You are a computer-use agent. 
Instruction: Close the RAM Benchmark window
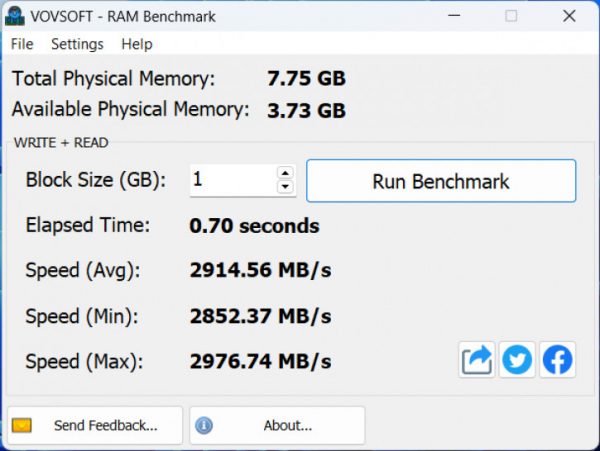(x=567, y=17)
